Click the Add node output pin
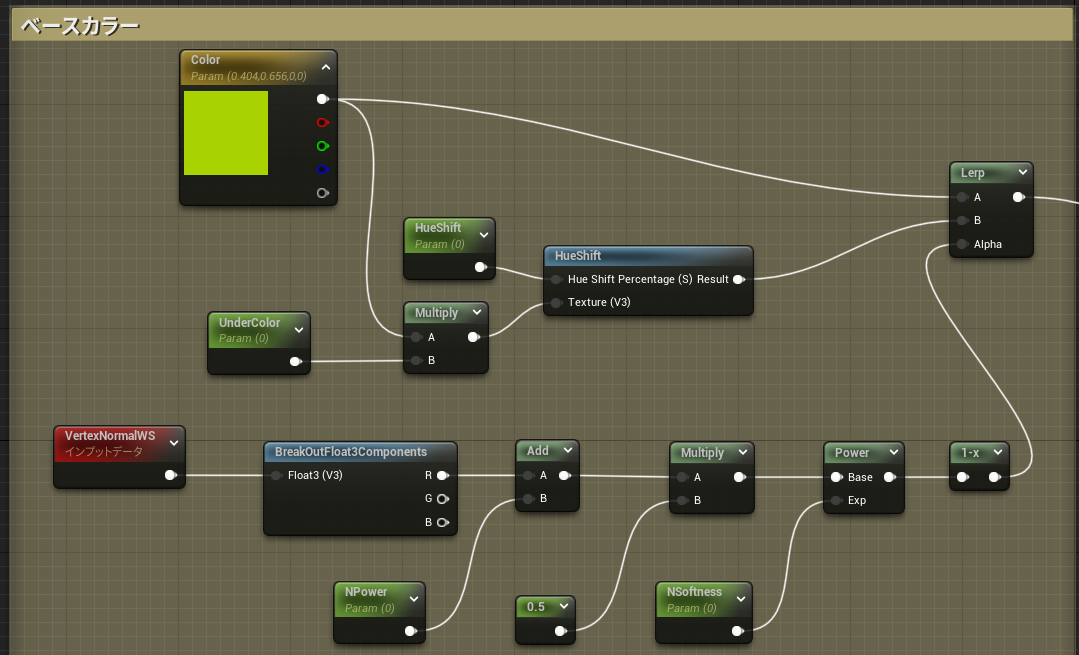Viewport: 1079px width, 655px height. click(565, 475)
